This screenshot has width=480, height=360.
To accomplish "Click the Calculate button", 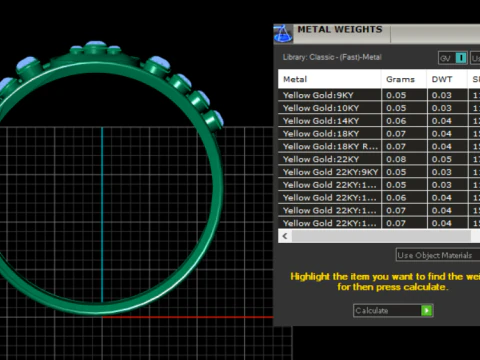I will (393, 311).
